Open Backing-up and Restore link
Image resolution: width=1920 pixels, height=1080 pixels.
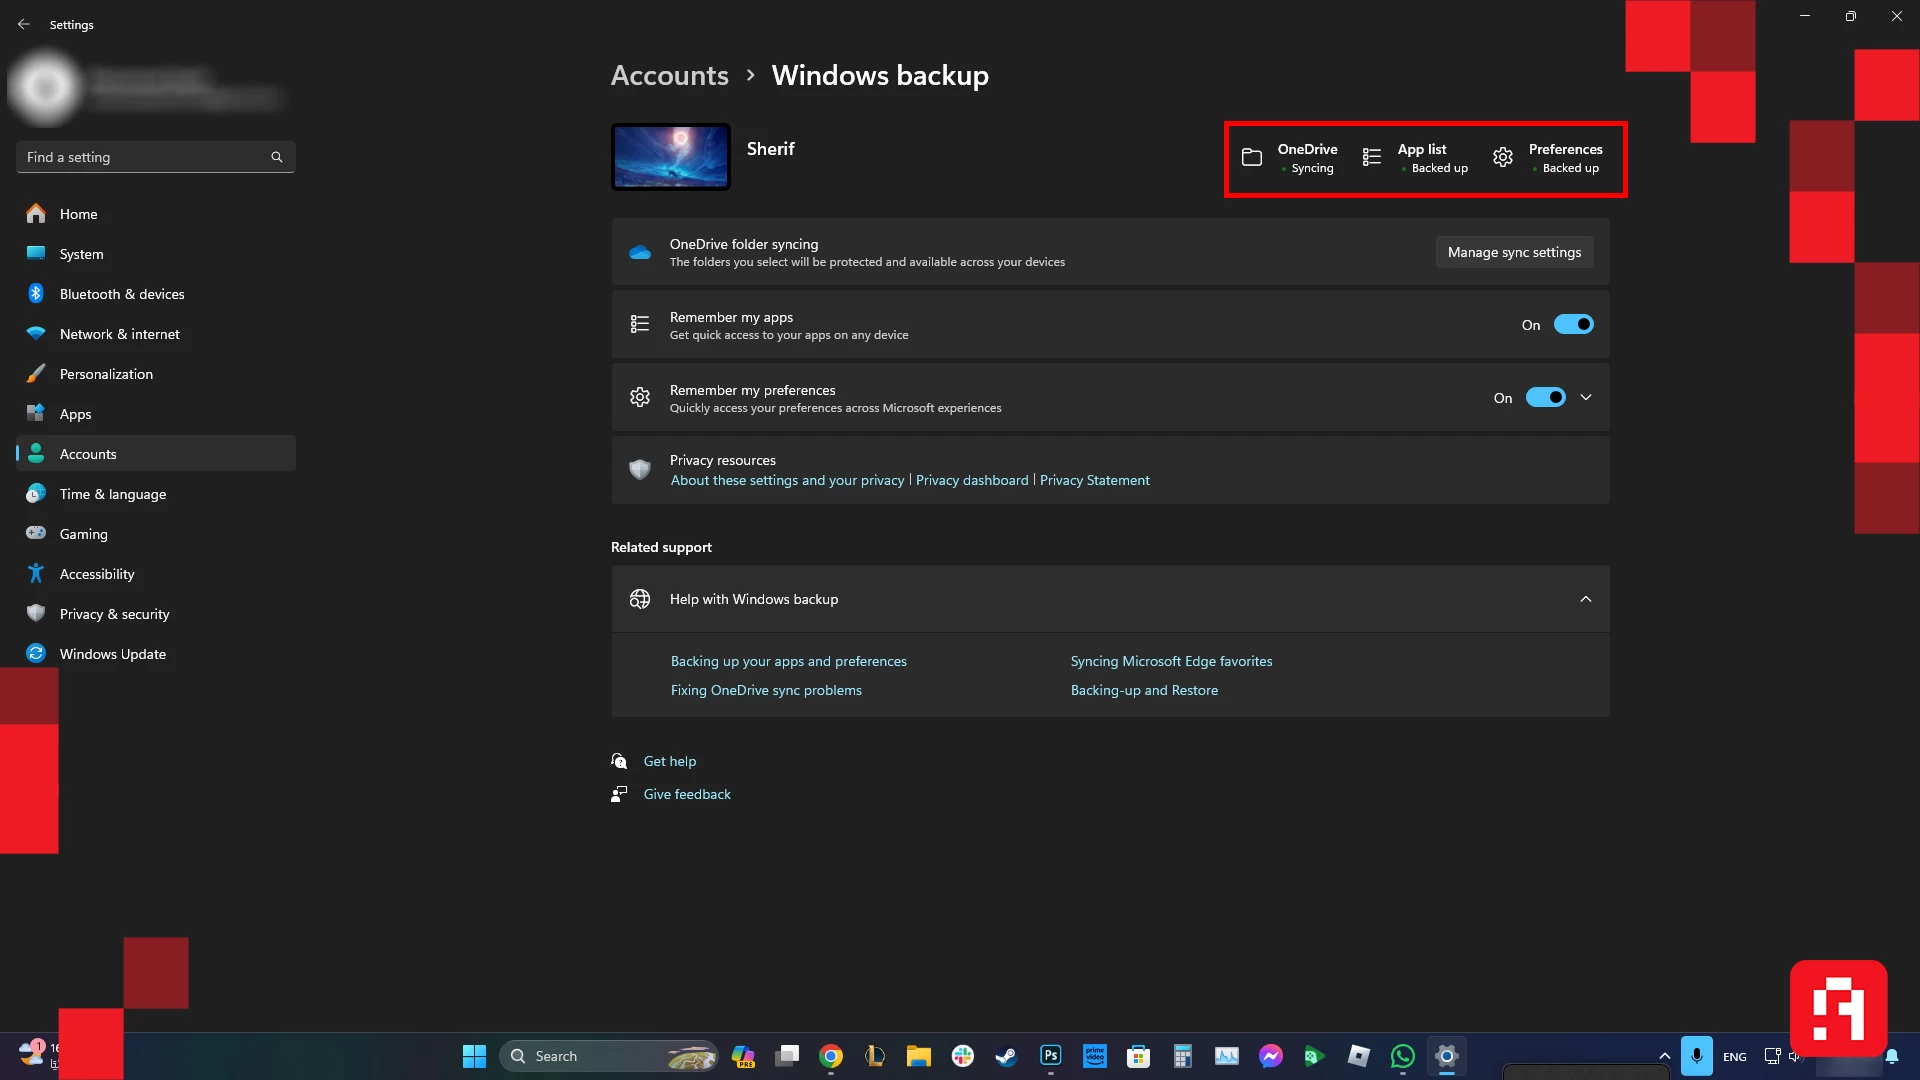[1144, 690]
